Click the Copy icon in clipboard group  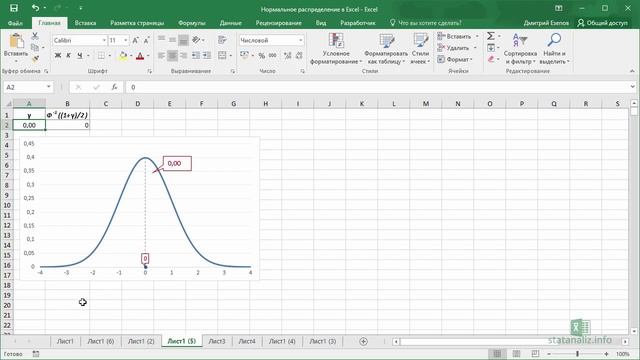click(35, 47)
